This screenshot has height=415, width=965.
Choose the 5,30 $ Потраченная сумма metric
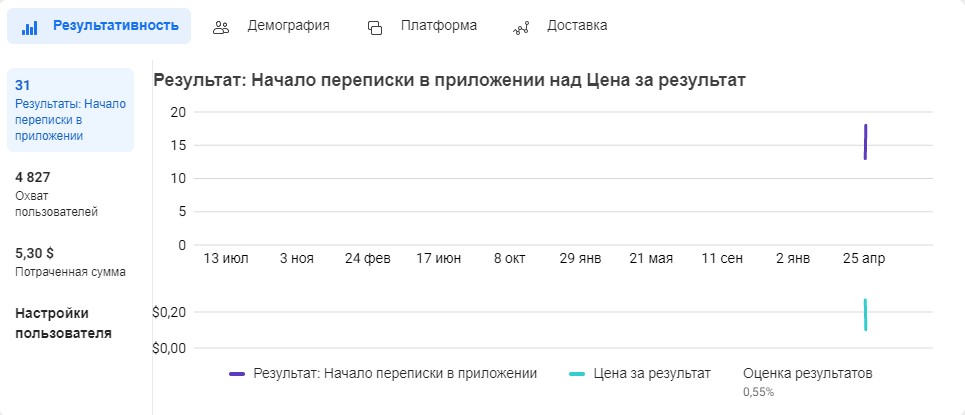70,262
